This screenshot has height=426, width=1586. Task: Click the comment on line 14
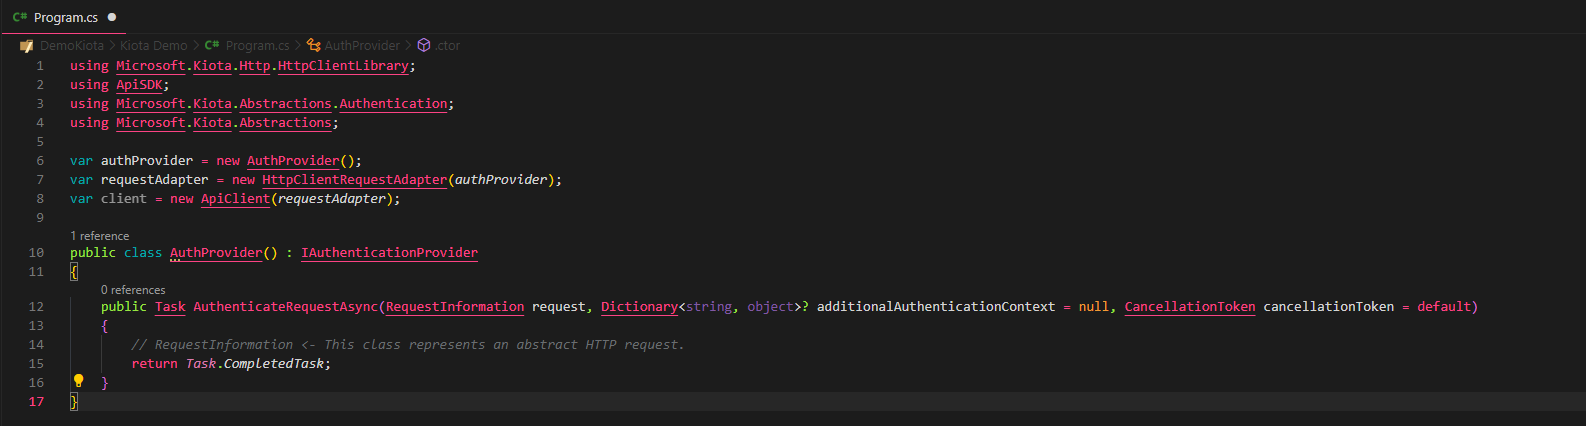click(408, 344)
